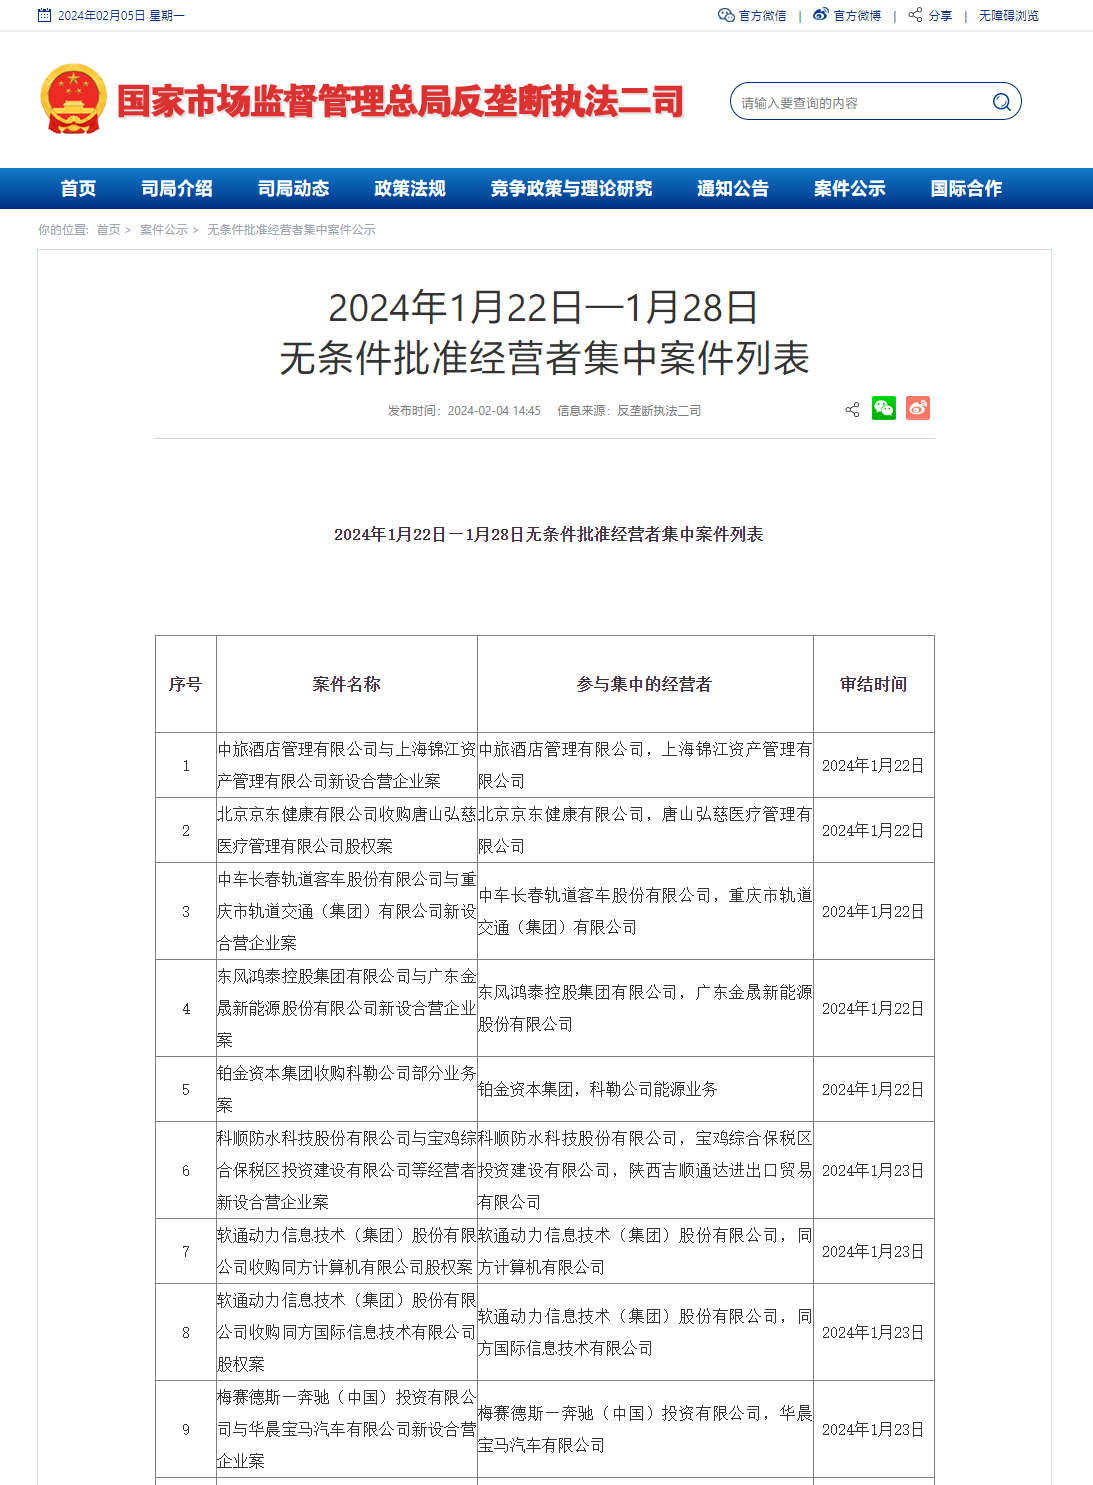Share article via red Weibo icon

pos(918,408)
